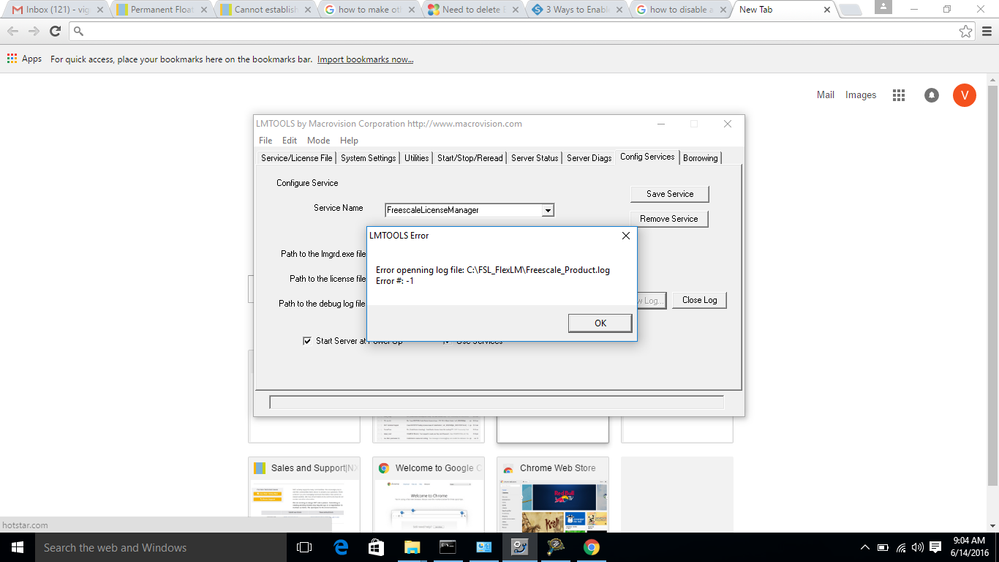Launch Microsoft Edge from the taskbar

coord(341,547)
